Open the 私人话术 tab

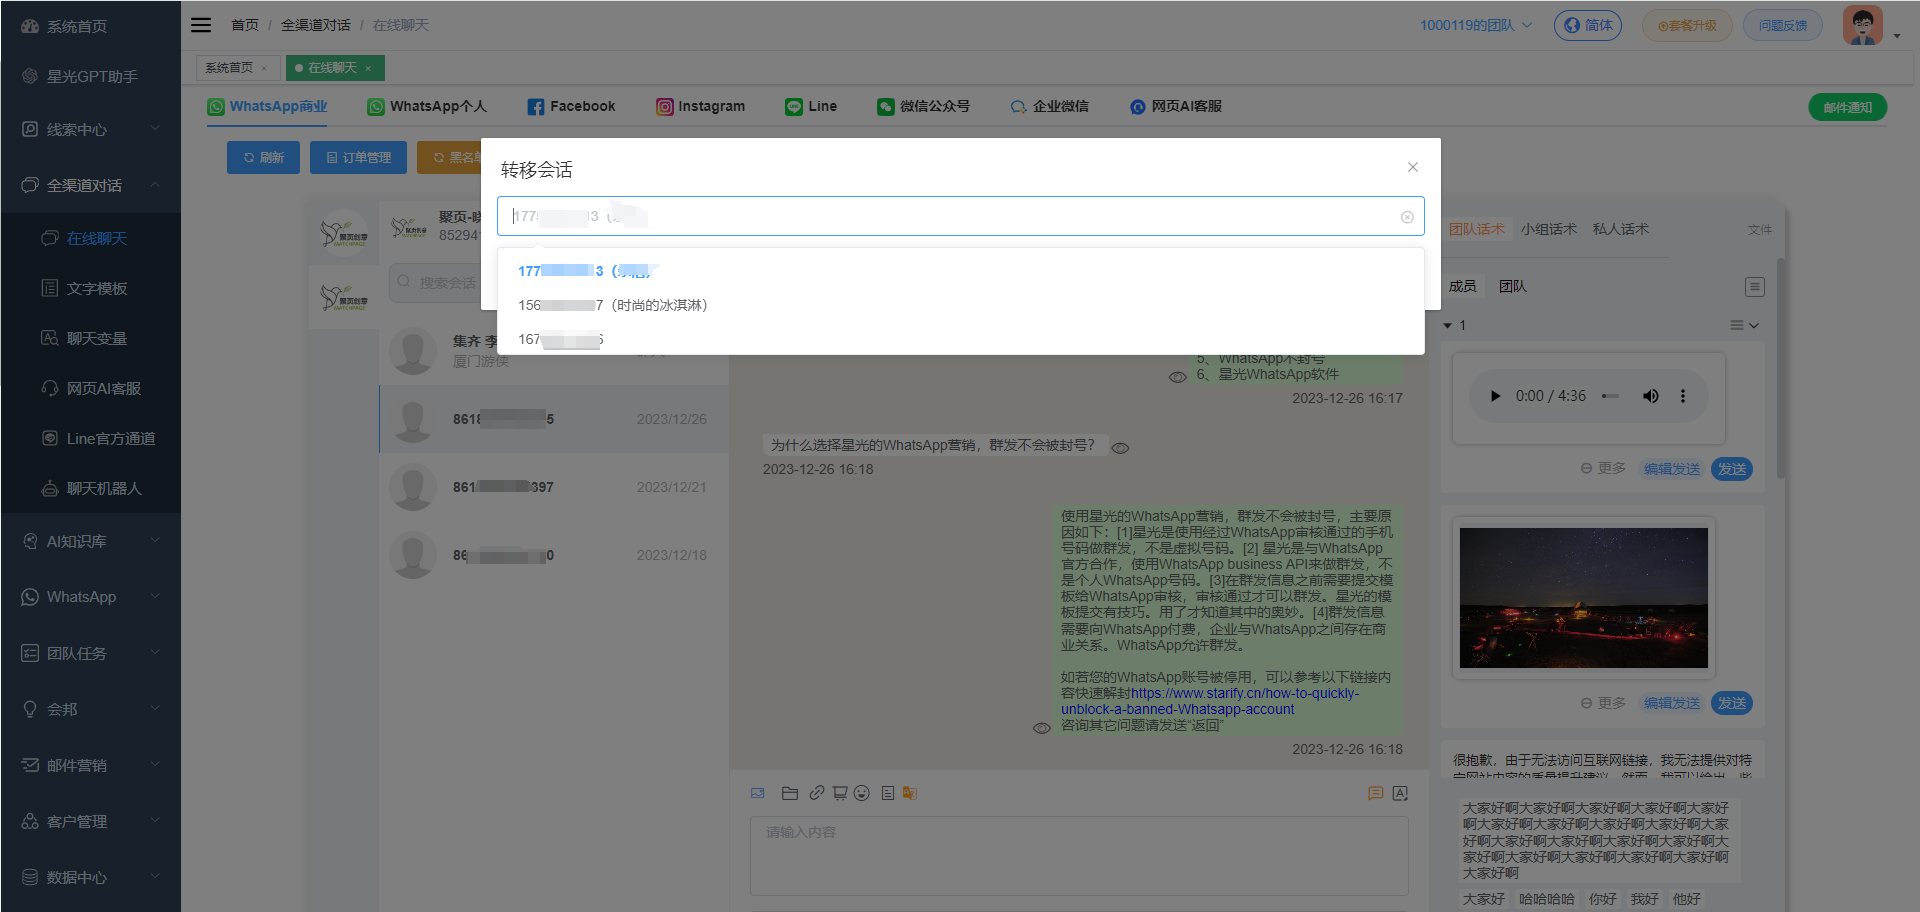pos(1621,229)
